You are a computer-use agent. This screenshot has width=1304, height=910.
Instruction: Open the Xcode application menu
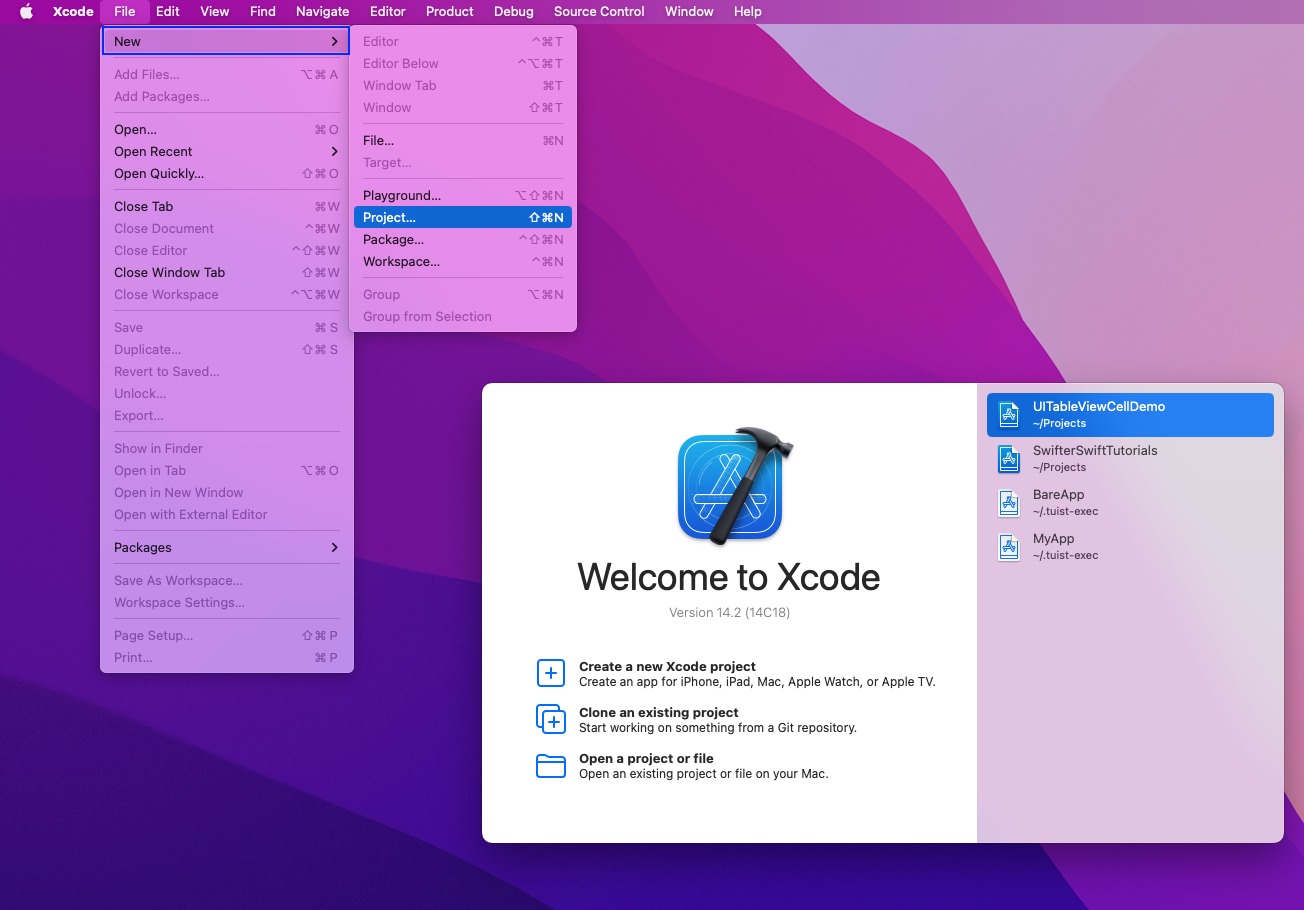(x=73, y=12)
